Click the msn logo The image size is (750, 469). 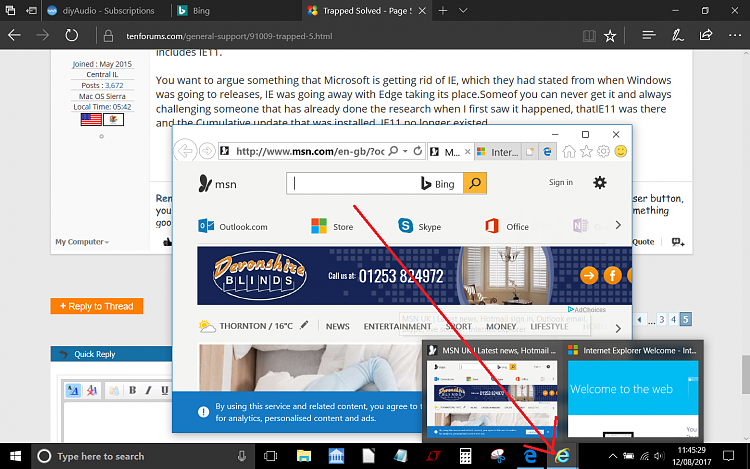click(218, 184)
